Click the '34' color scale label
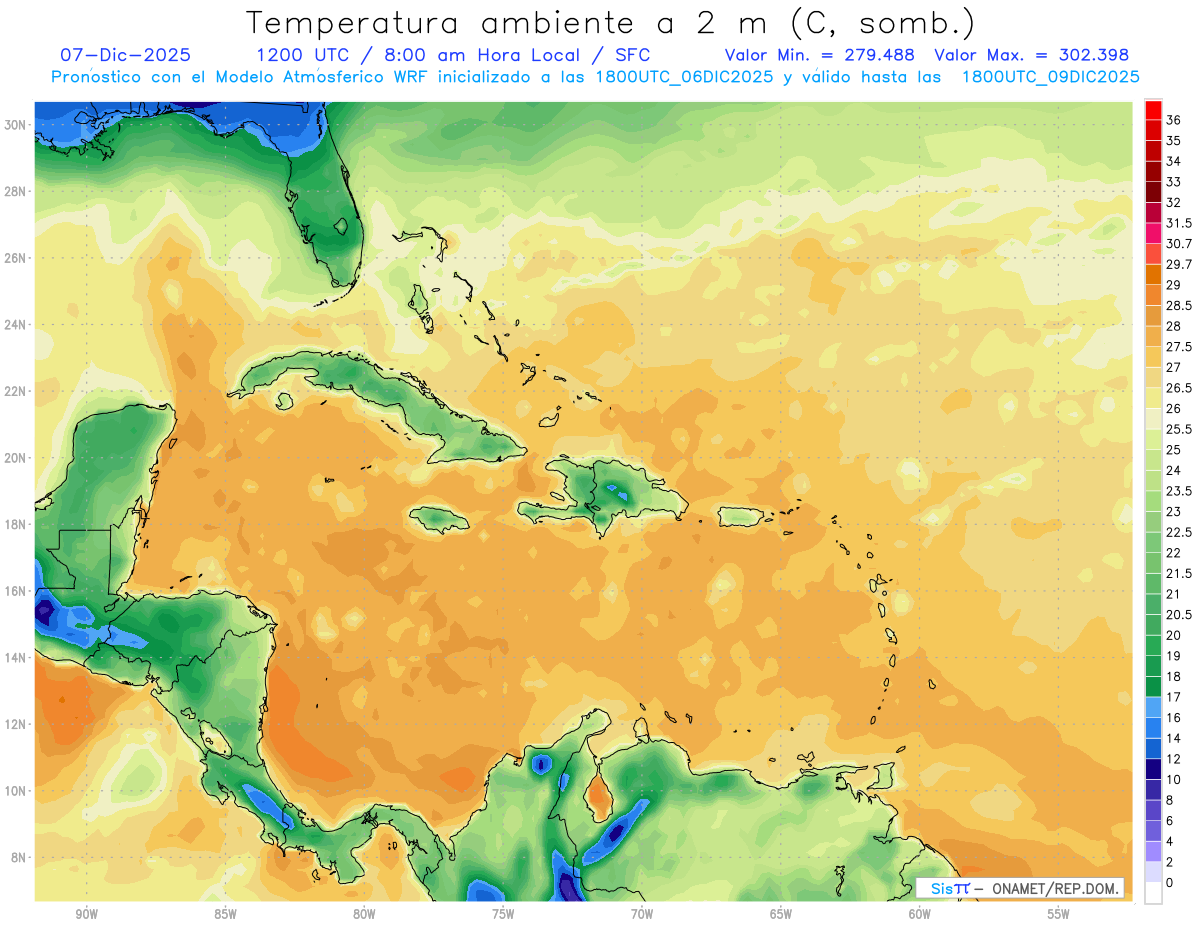Screen dimensions: 1200x927 pyautogui.click(x=1173, y=161)
